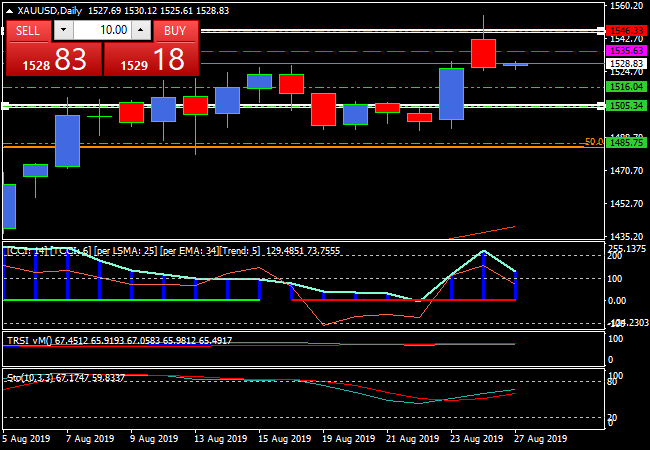This screenshot has height=450, width=650.
Task: Select the green 1516.04 level label
Action: pyautogui.click(x=626, y=88)
